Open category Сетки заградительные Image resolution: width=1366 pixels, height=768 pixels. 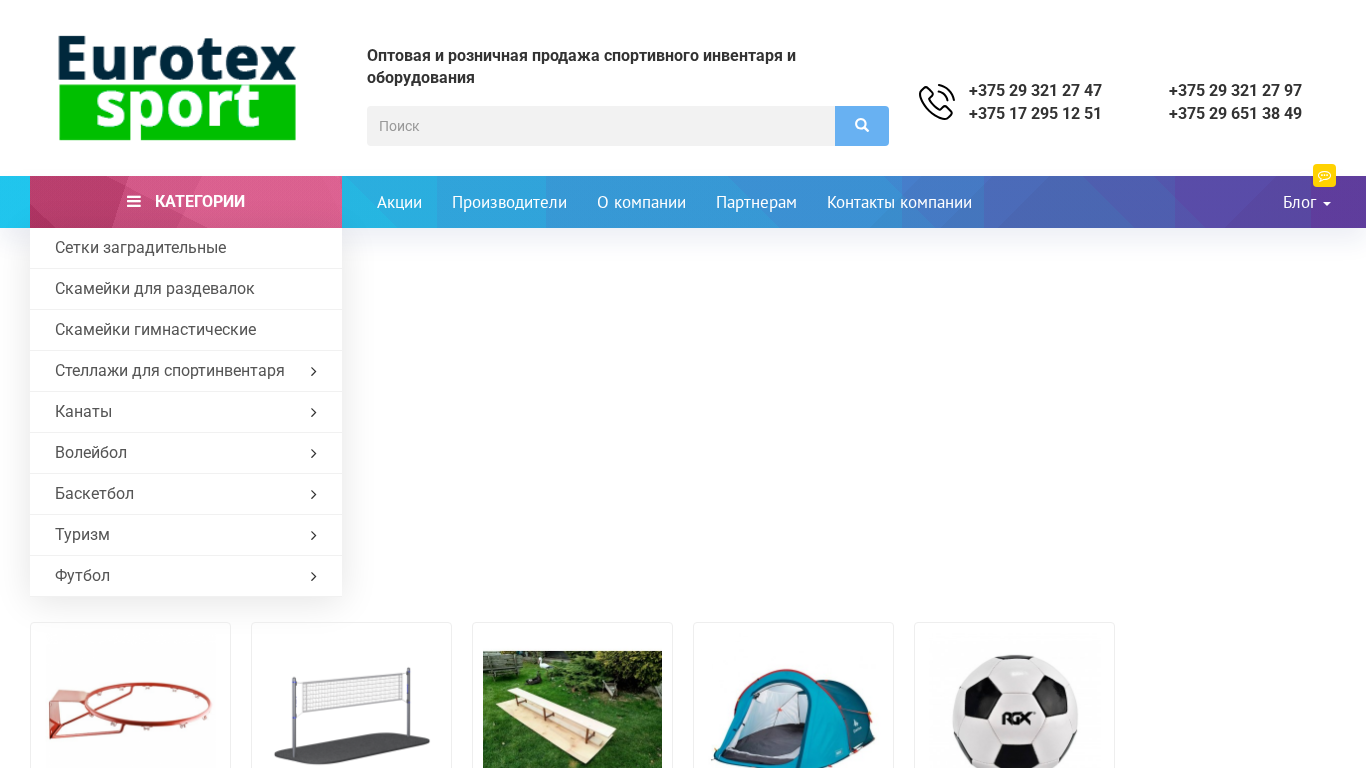[x=186, y=248]
